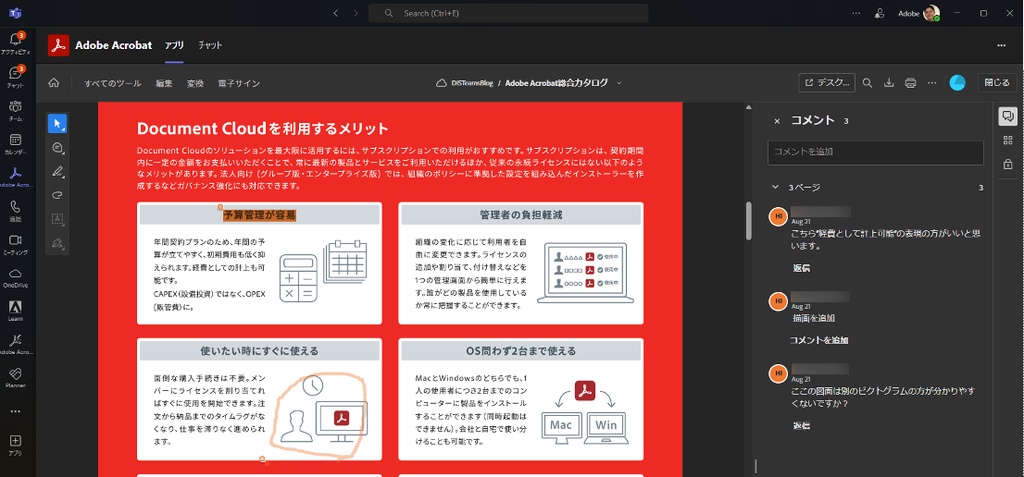Viewport: 1024px width, 477px height.
Task: Open Calendar in Teams sidebar
Action: (x=16, y=143)
